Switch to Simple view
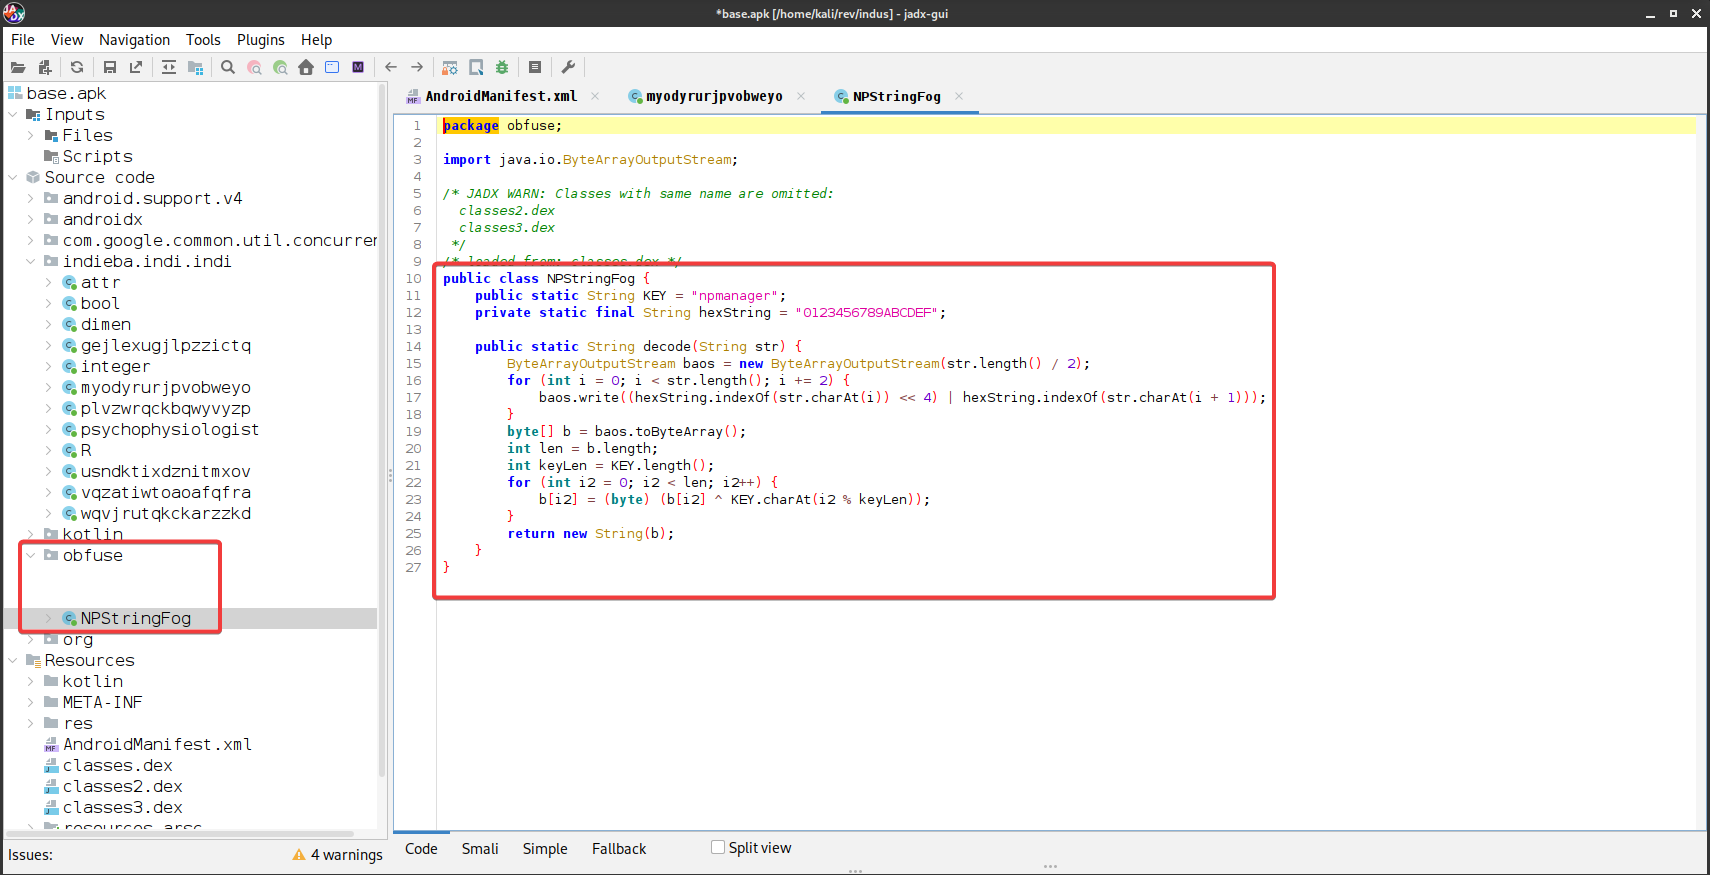This screenshot has height=875, width=1710. click(545, 849)
